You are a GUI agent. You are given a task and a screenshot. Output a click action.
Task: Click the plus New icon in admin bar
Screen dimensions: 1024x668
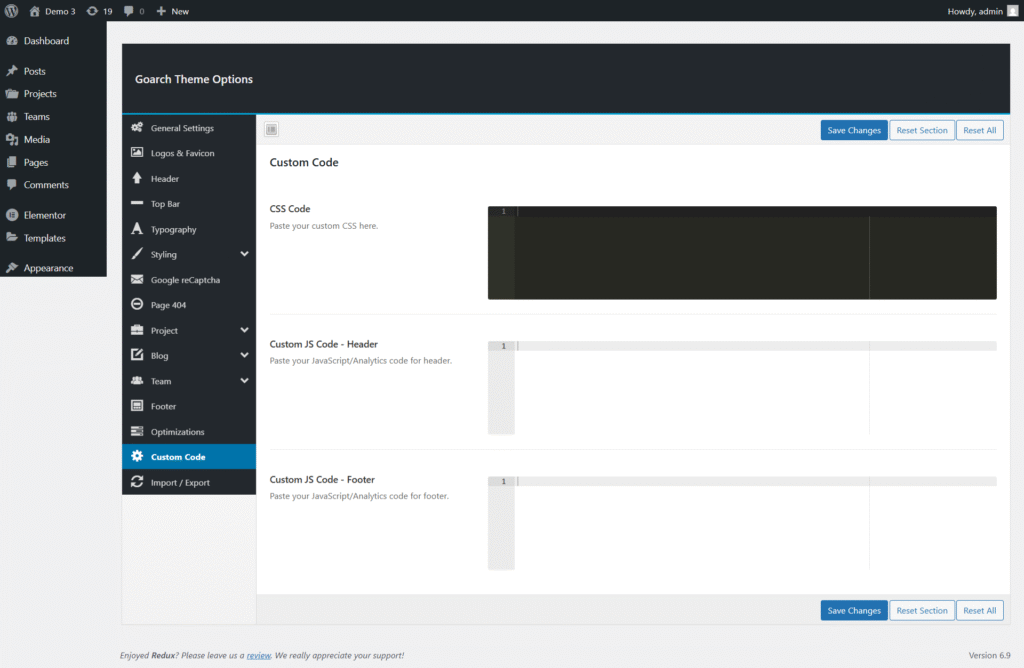point(161,11)
